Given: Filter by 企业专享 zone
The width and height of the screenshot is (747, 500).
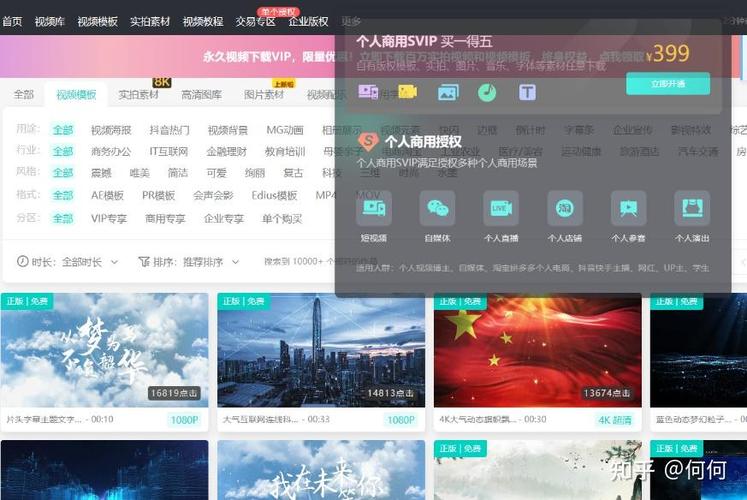Looking at the screenshot, I should tap(224, 219).
